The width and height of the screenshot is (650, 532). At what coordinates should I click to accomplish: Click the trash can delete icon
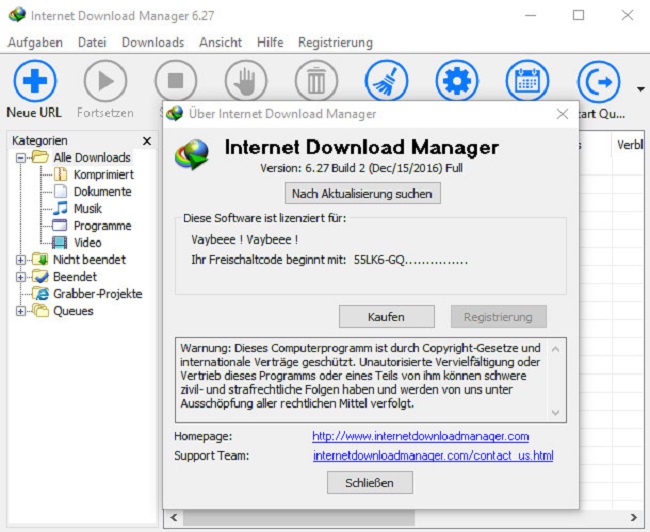(x=316, y=81)
